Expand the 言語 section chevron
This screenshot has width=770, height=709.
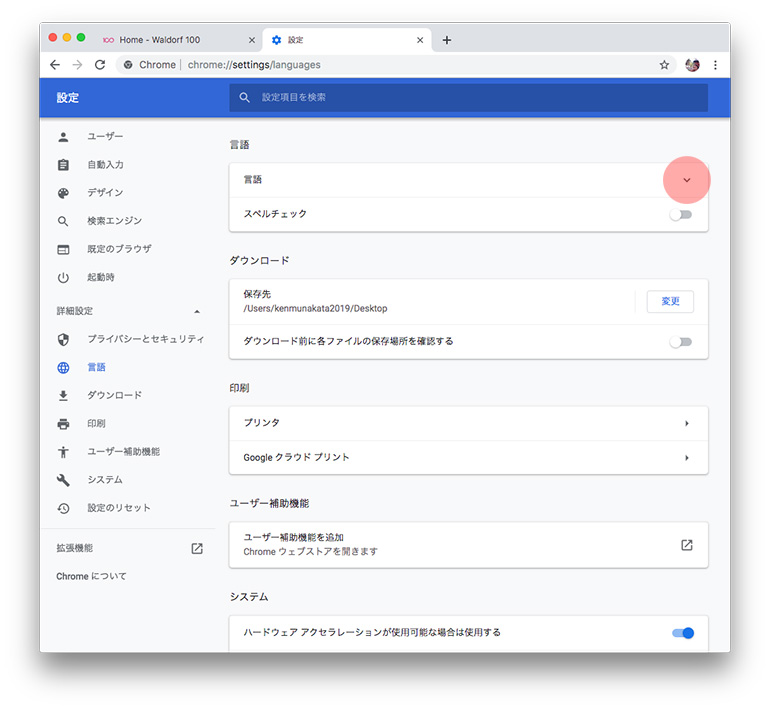[x=687, y=180]
